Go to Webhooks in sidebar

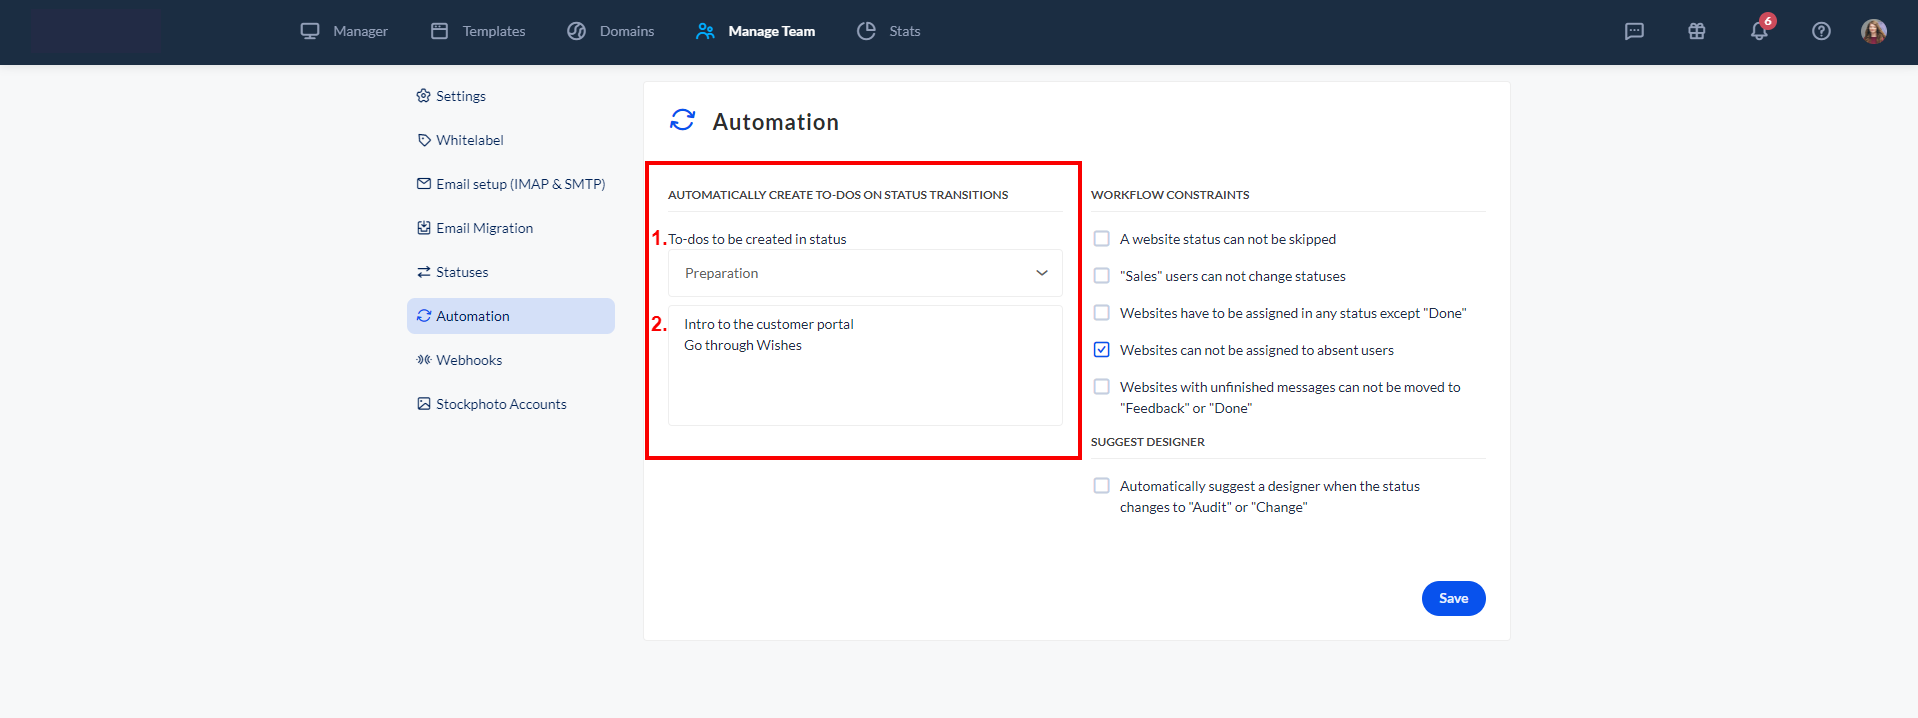click(x=468, y=360)
